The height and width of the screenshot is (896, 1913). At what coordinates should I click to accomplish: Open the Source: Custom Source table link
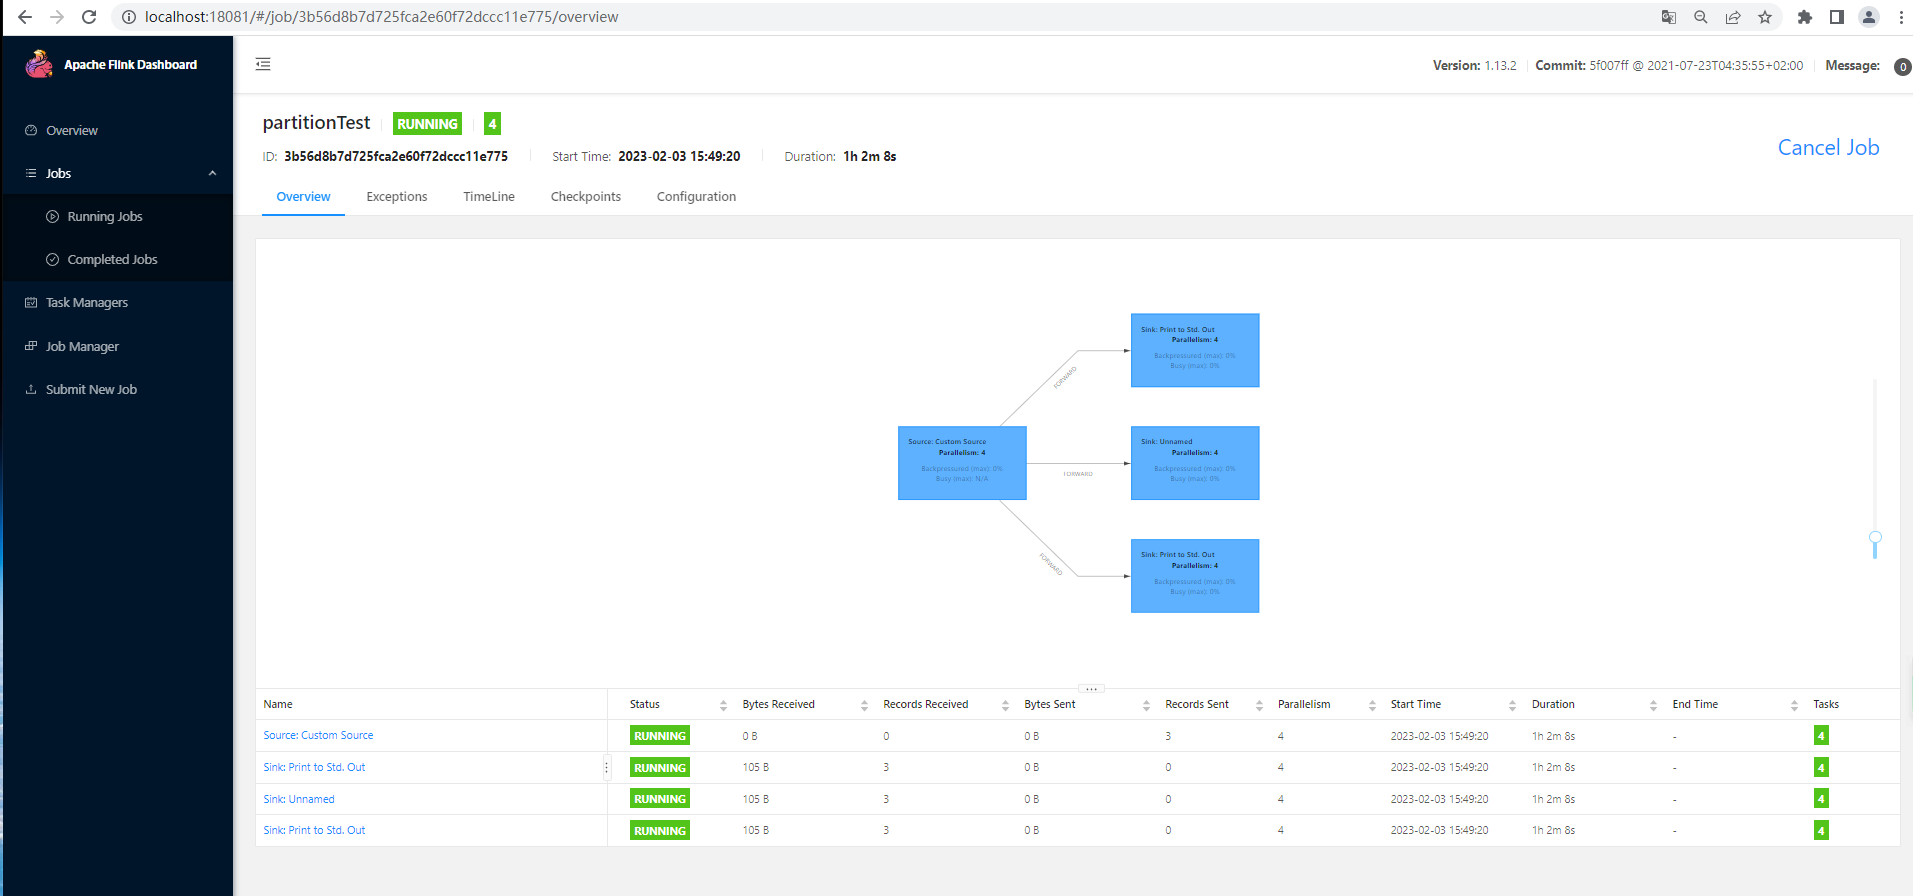(318, 735)
